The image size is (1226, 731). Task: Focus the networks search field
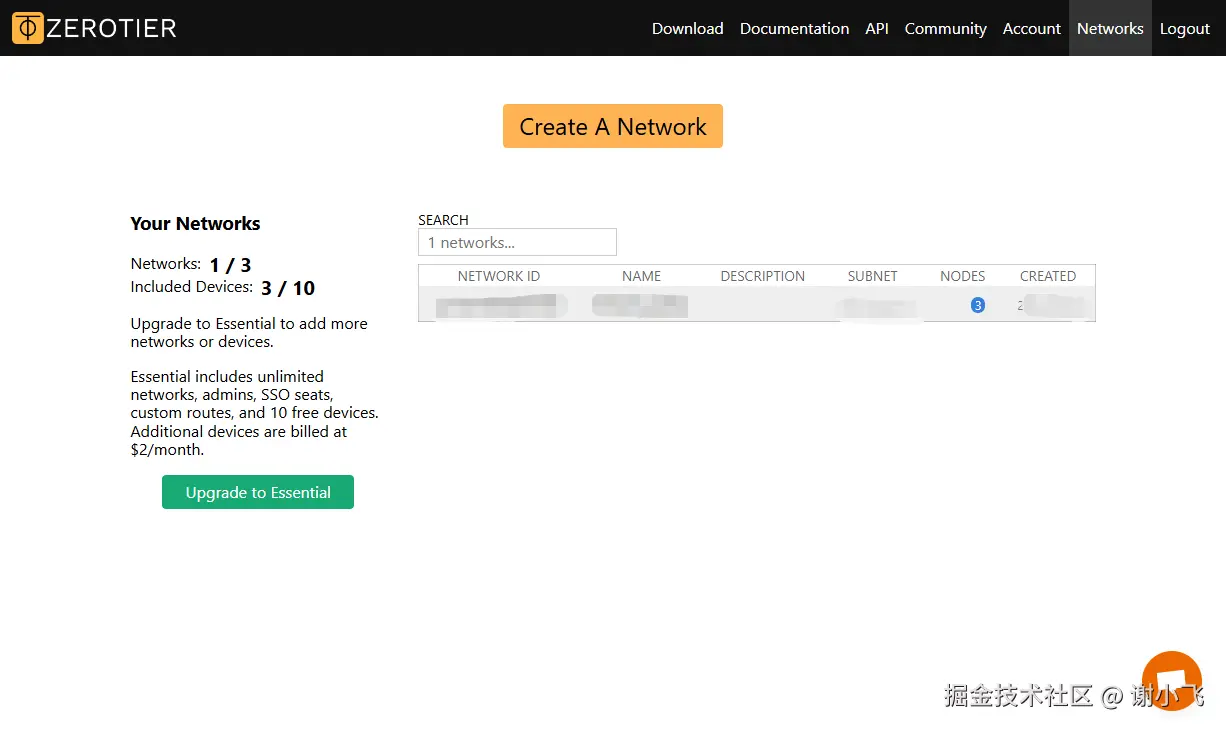point(517,242)
